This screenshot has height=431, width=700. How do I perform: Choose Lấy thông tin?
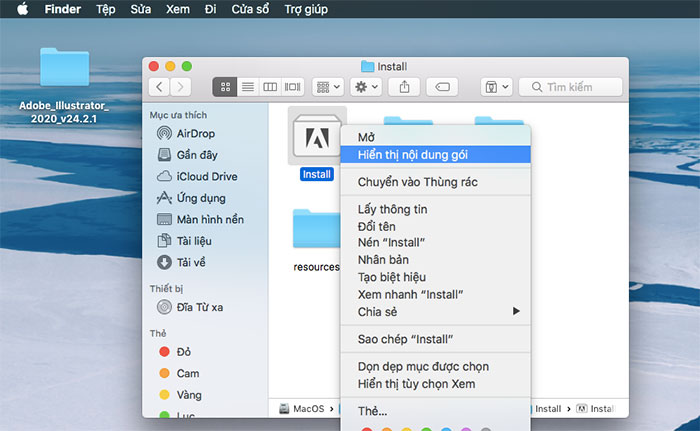[435, 209]
